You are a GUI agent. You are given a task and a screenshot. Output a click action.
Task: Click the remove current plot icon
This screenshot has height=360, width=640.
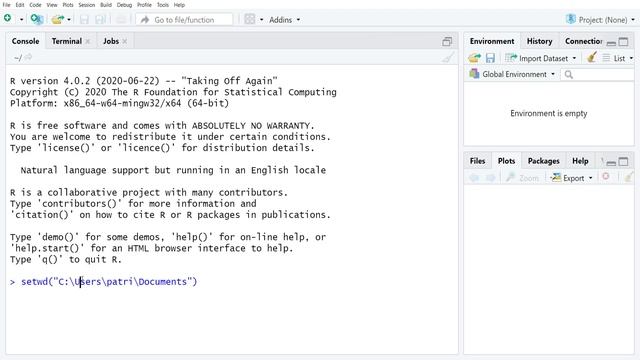[606, 176]
